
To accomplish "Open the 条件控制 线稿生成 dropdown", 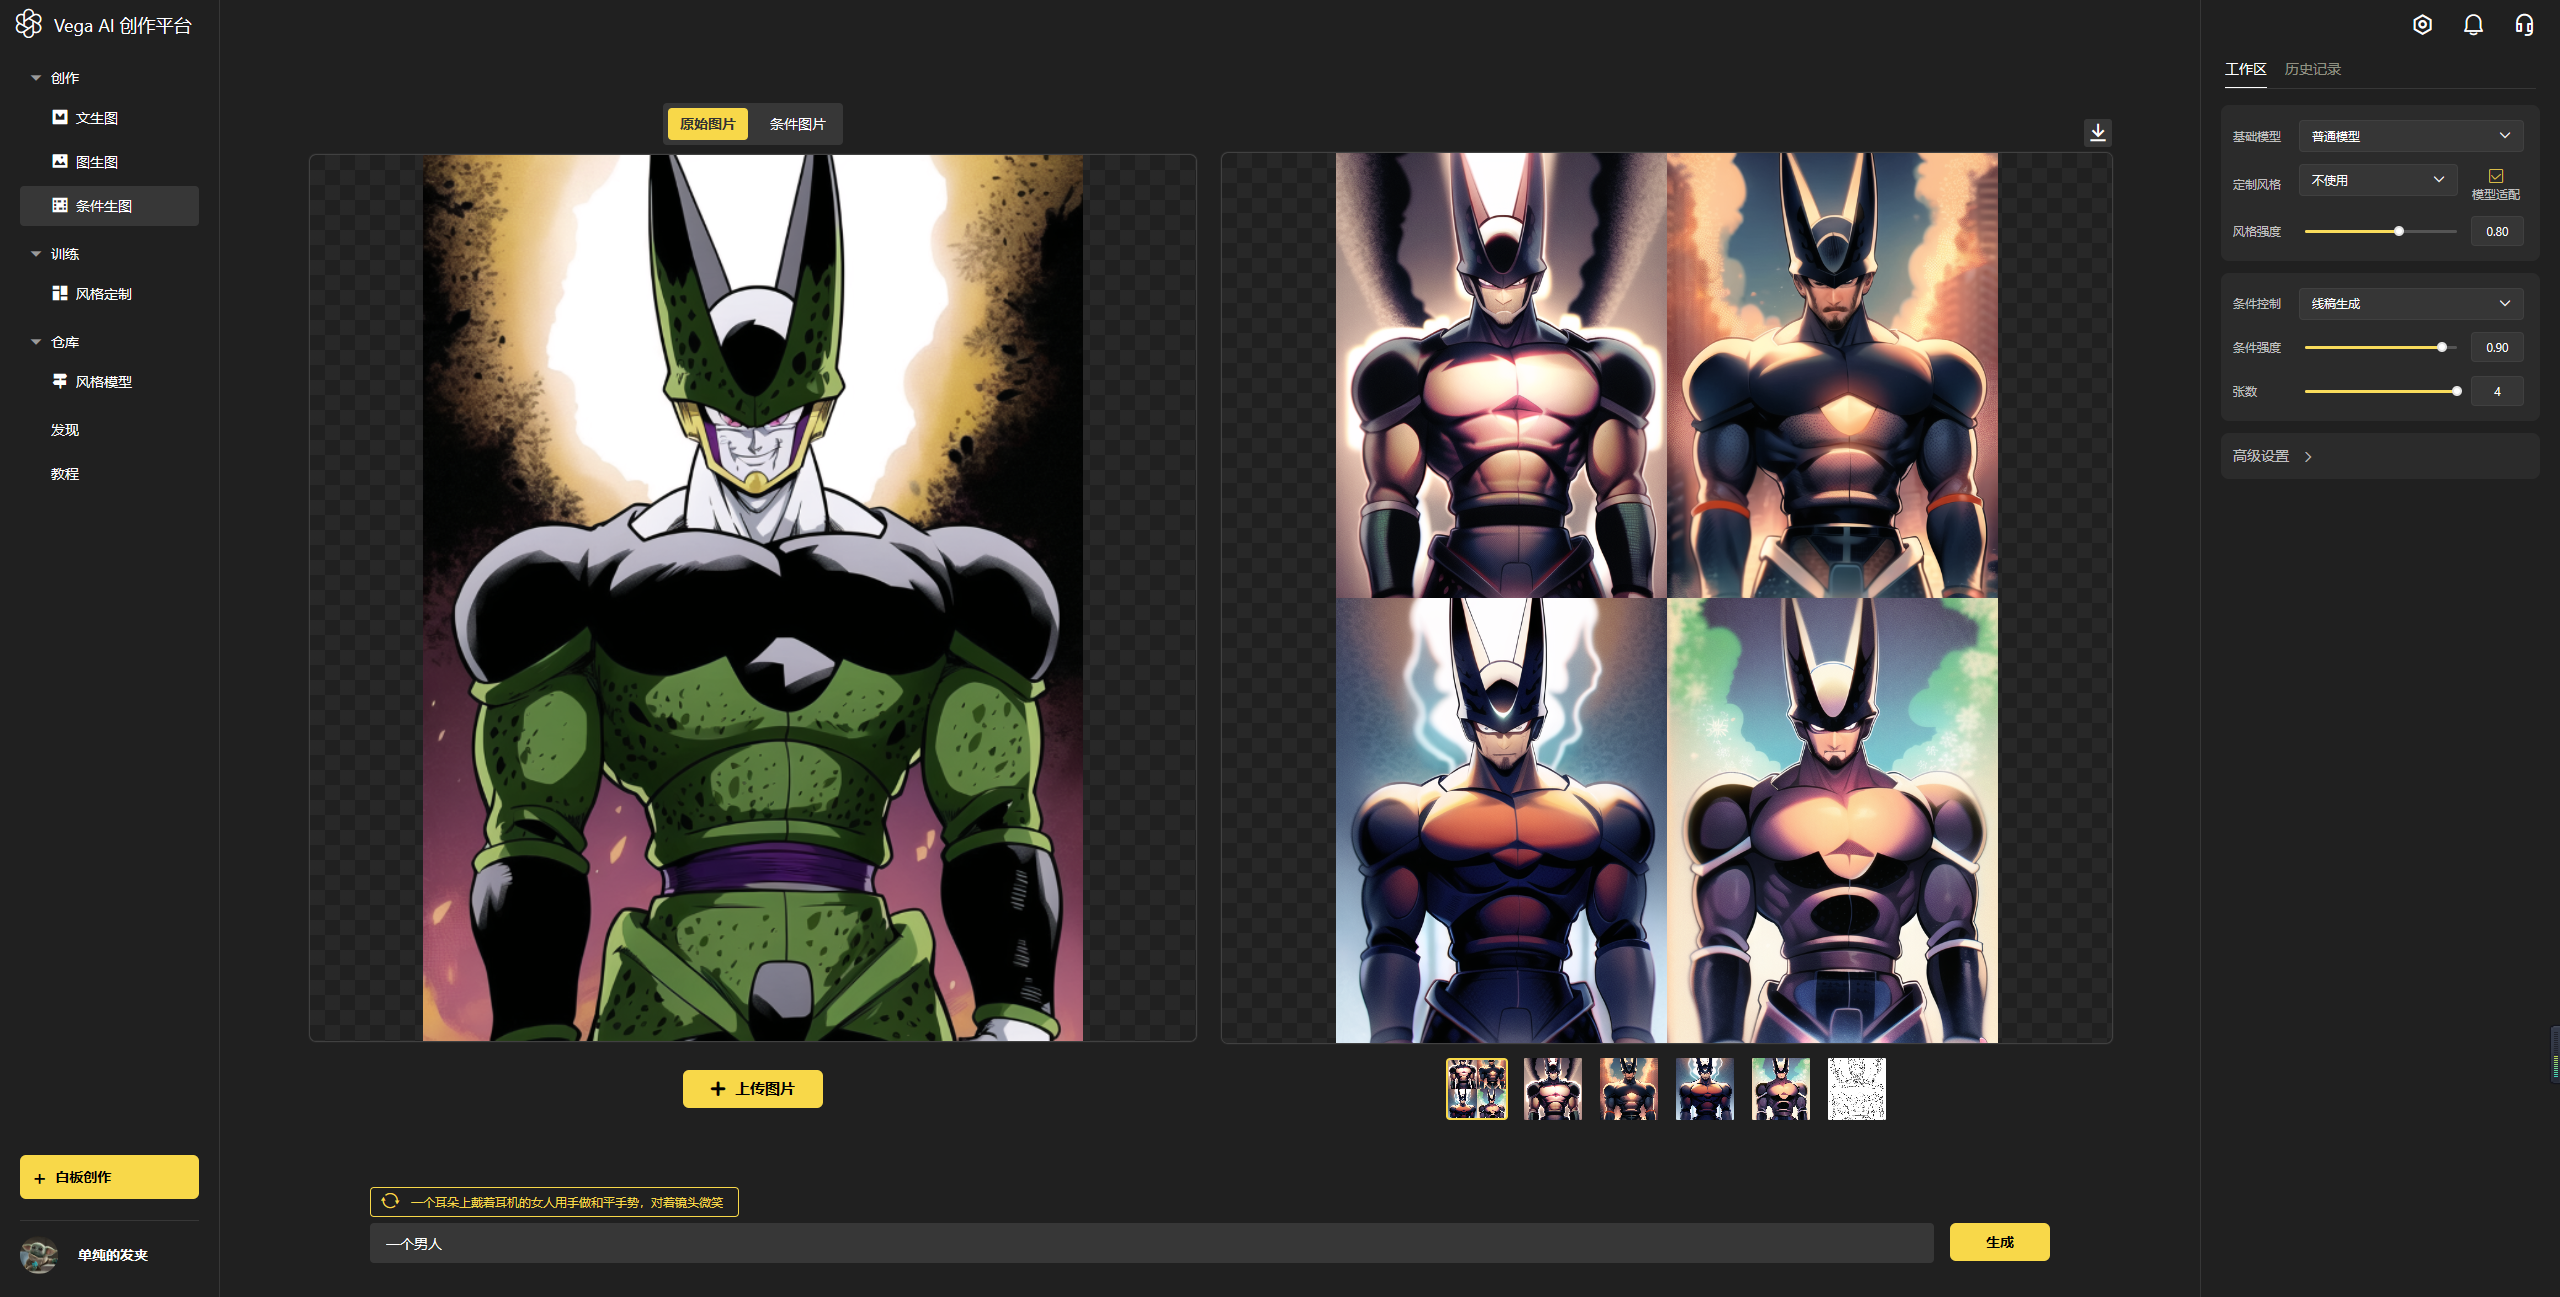I will 2410,304.
